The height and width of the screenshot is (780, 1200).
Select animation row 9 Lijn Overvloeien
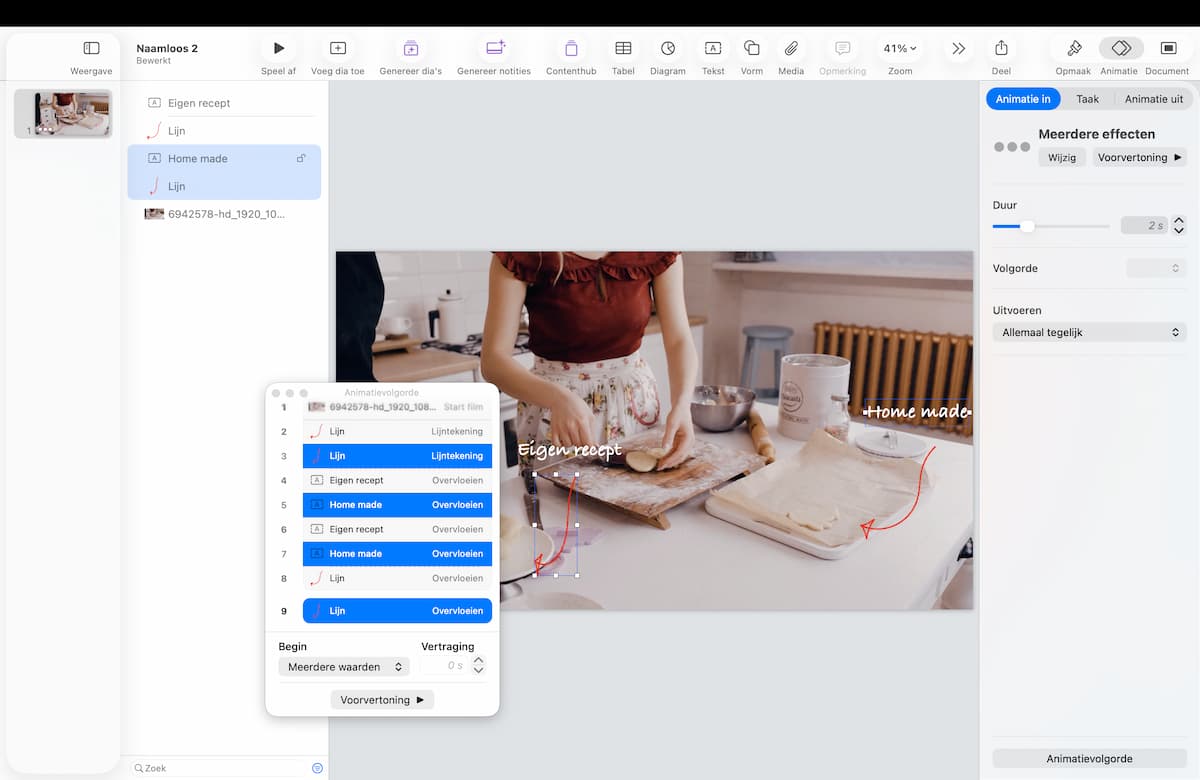[x=397, y=610]
